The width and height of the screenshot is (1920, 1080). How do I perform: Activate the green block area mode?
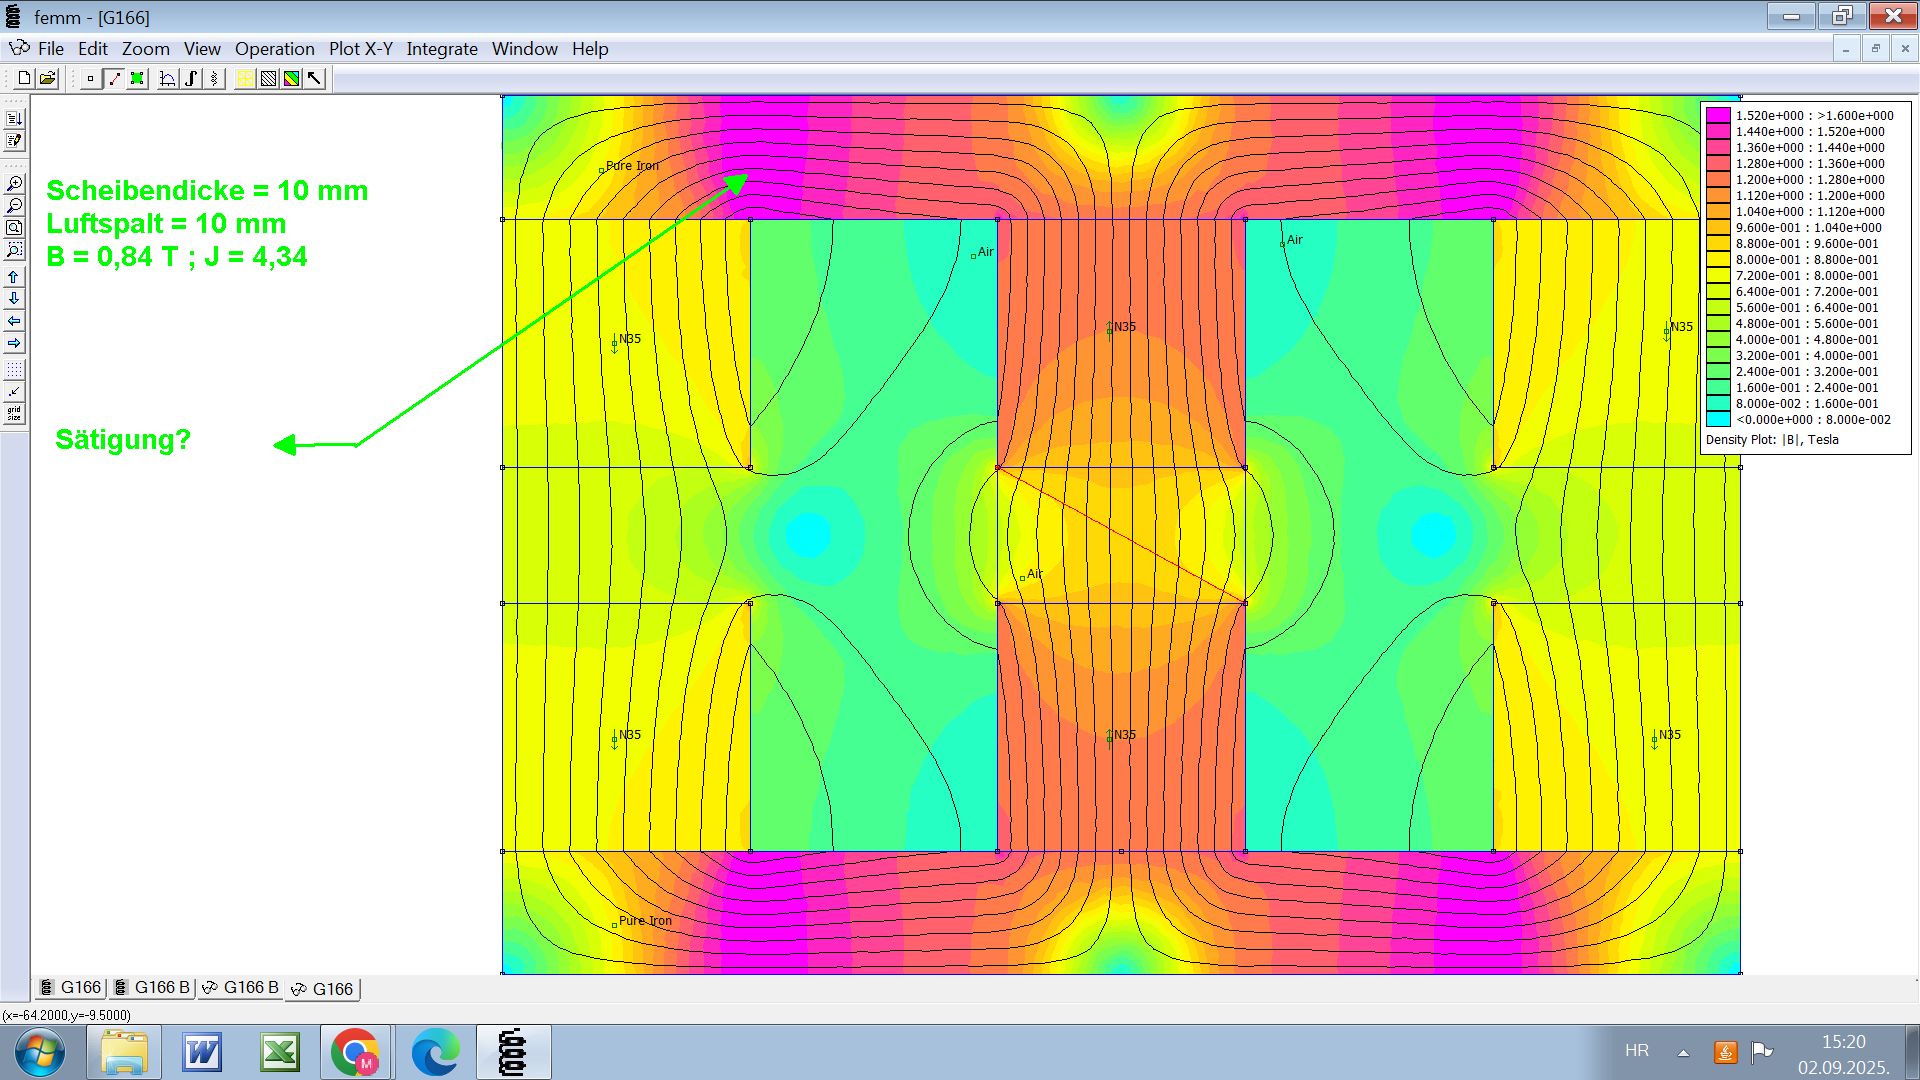point(137,79)
